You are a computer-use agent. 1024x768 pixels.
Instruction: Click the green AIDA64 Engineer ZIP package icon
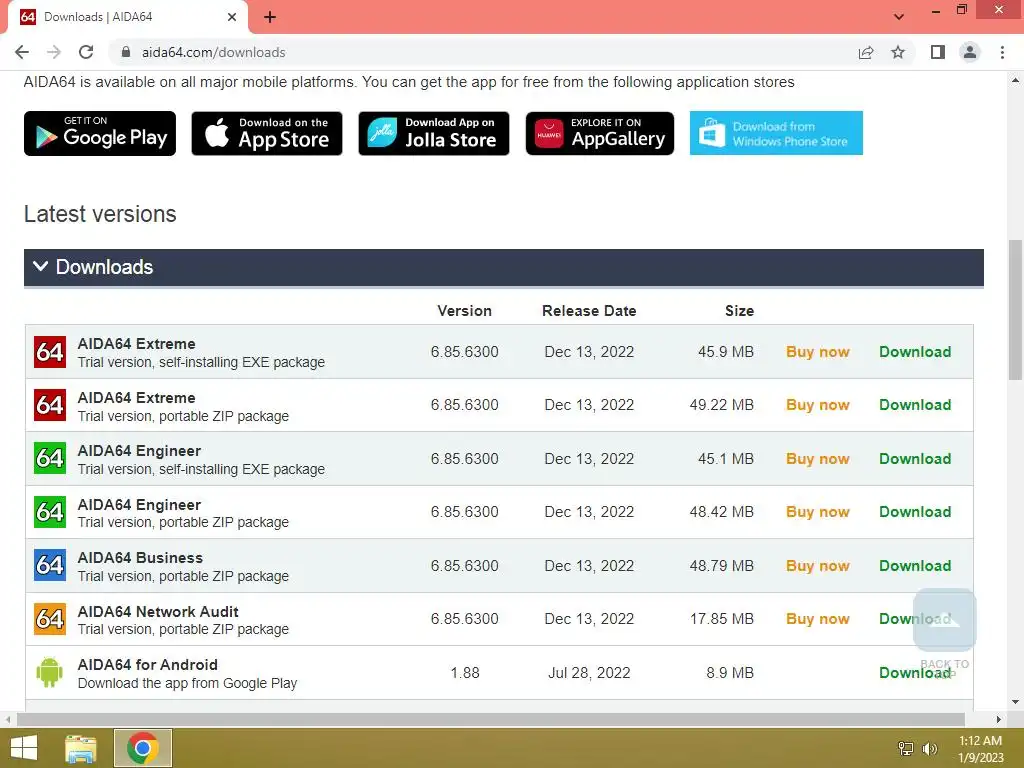50,512
